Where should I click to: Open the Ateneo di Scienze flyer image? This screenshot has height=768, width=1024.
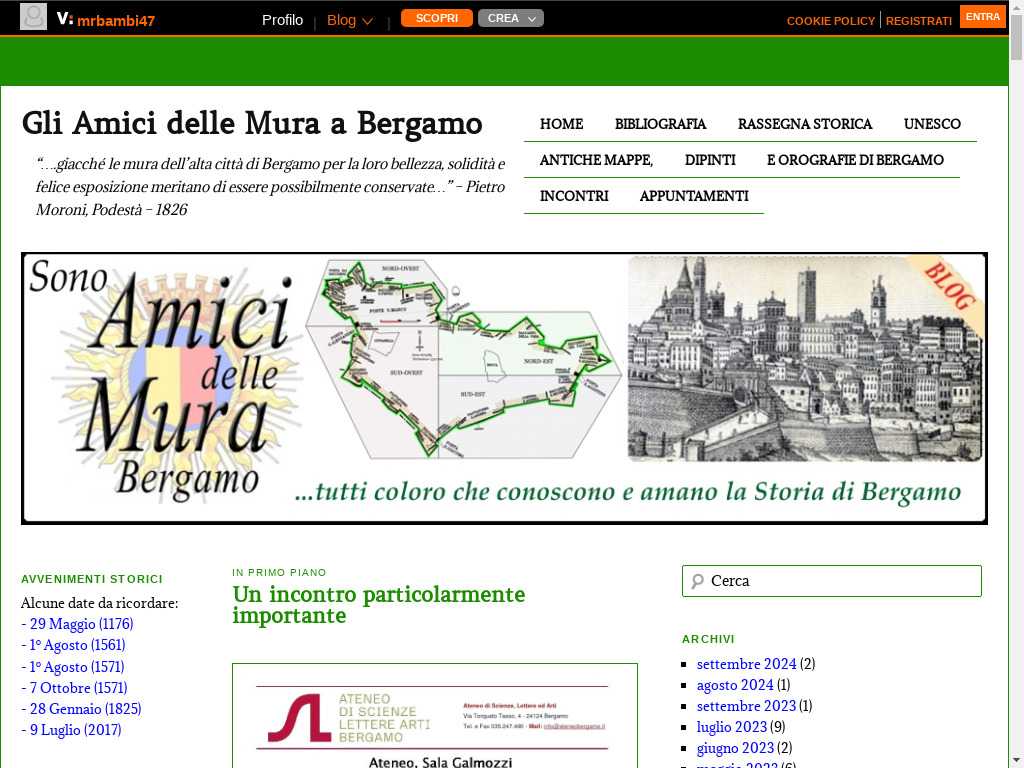click(x=435, y=716)
